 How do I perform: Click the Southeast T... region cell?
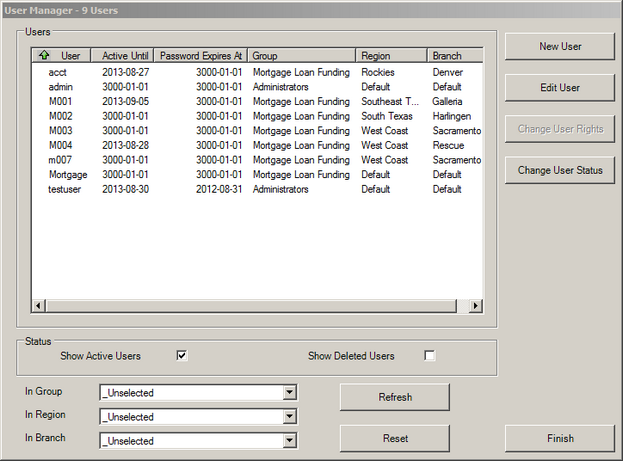(x=390, y=102)
